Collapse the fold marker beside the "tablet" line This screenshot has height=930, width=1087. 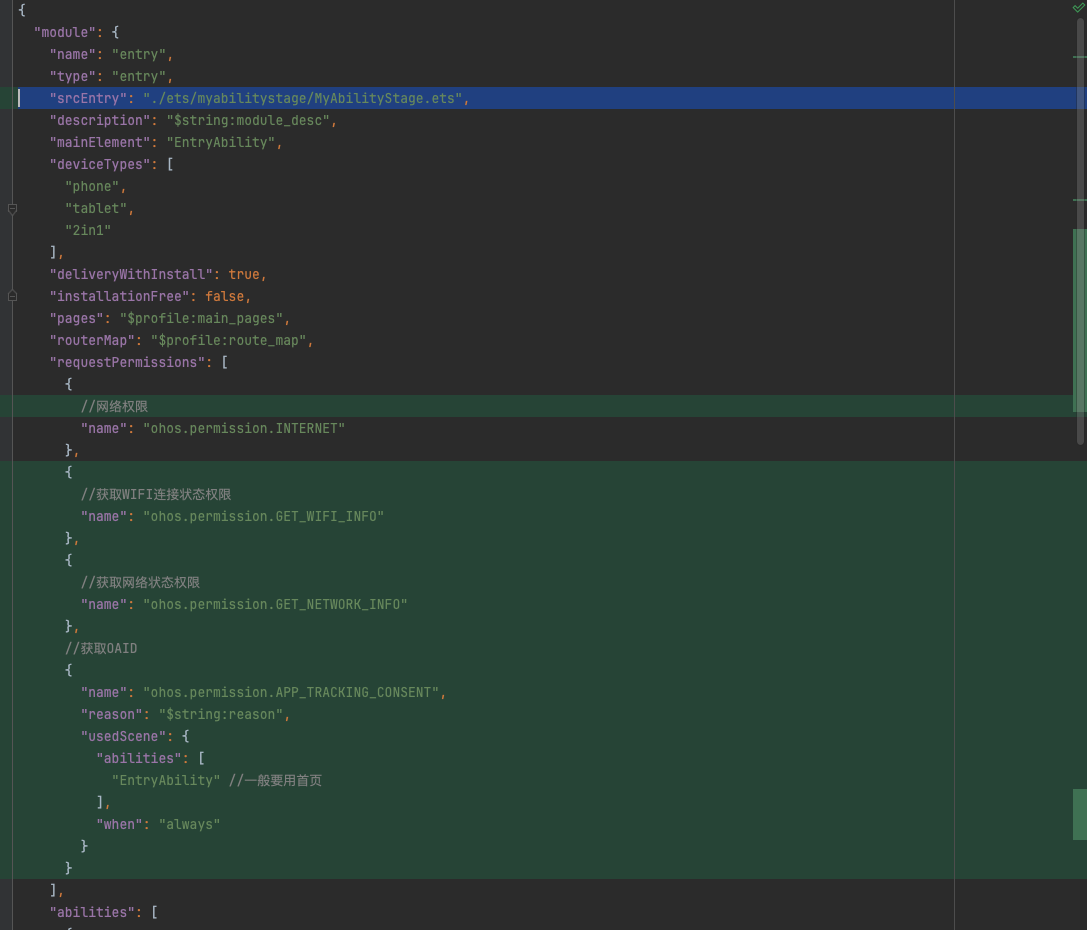tap(12, 208)
